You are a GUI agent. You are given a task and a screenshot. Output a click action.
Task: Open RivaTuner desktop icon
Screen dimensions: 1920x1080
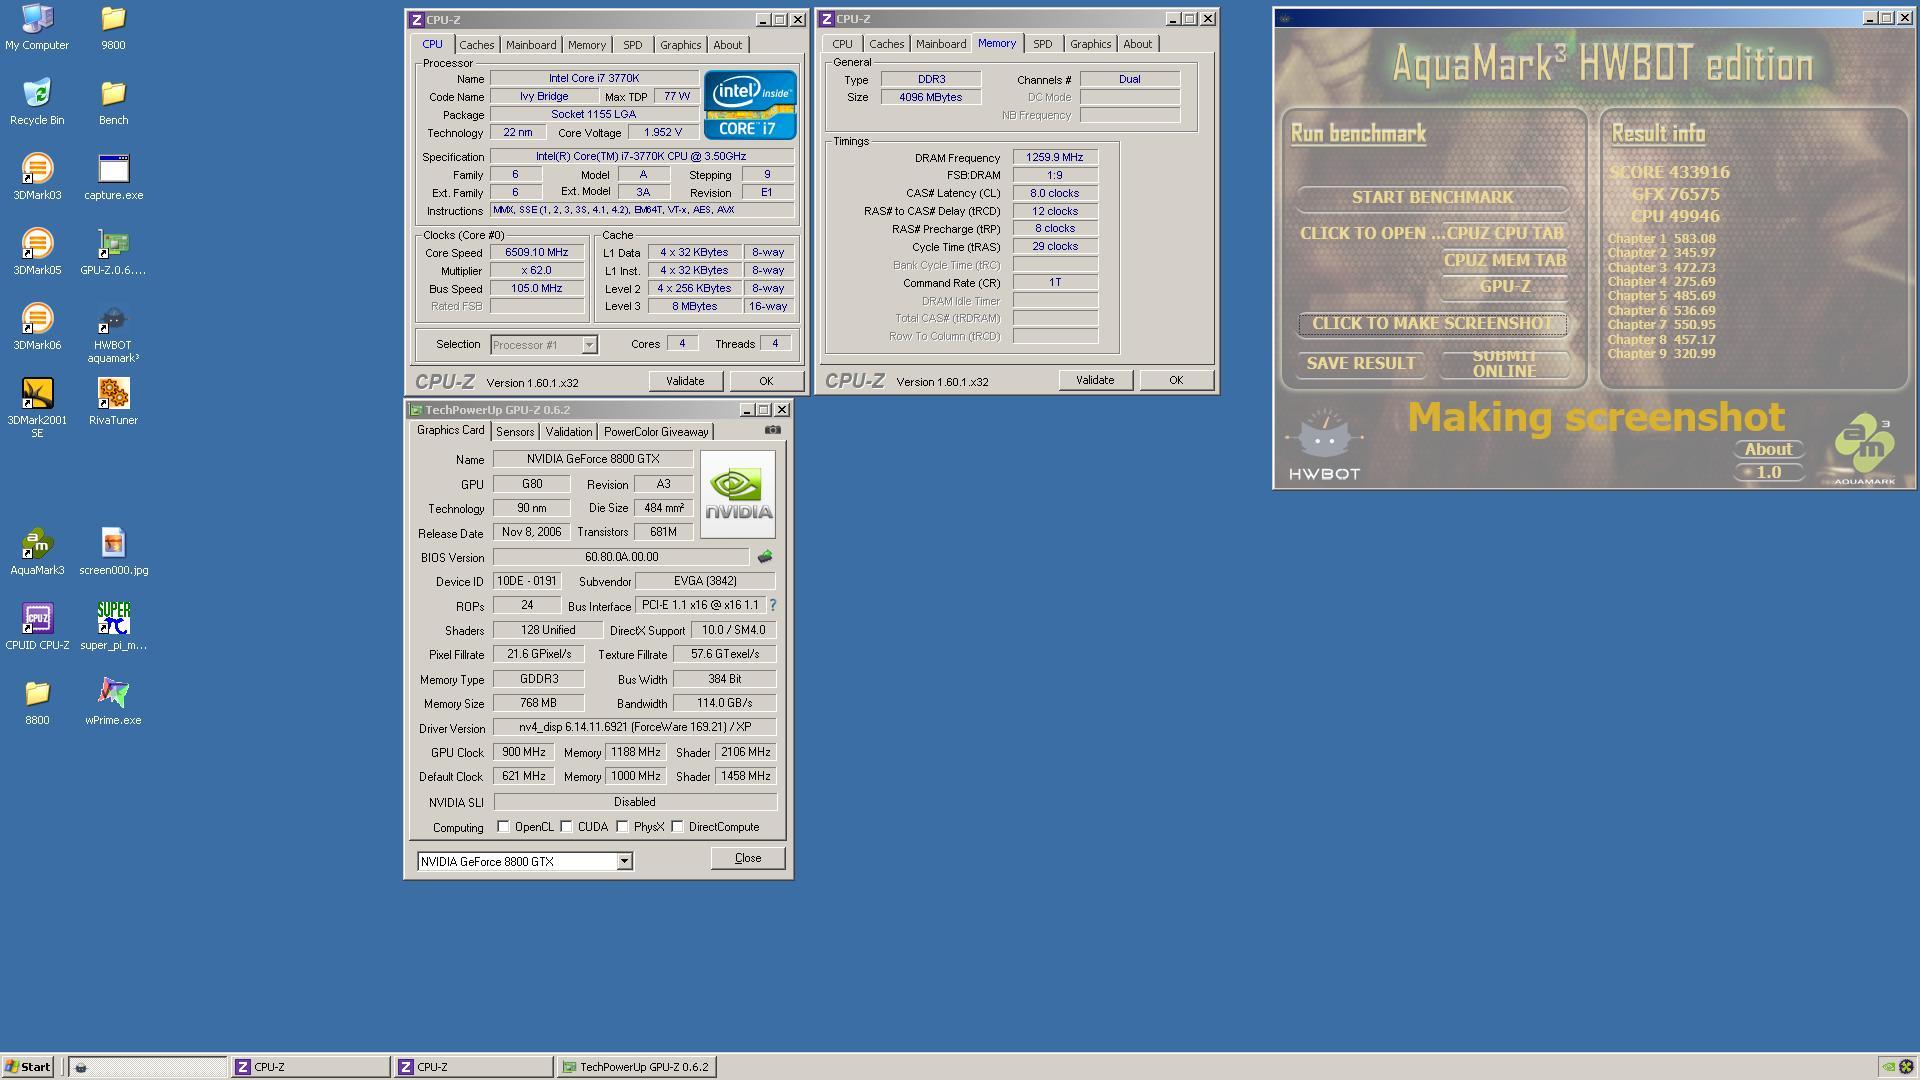pos(113,402)
